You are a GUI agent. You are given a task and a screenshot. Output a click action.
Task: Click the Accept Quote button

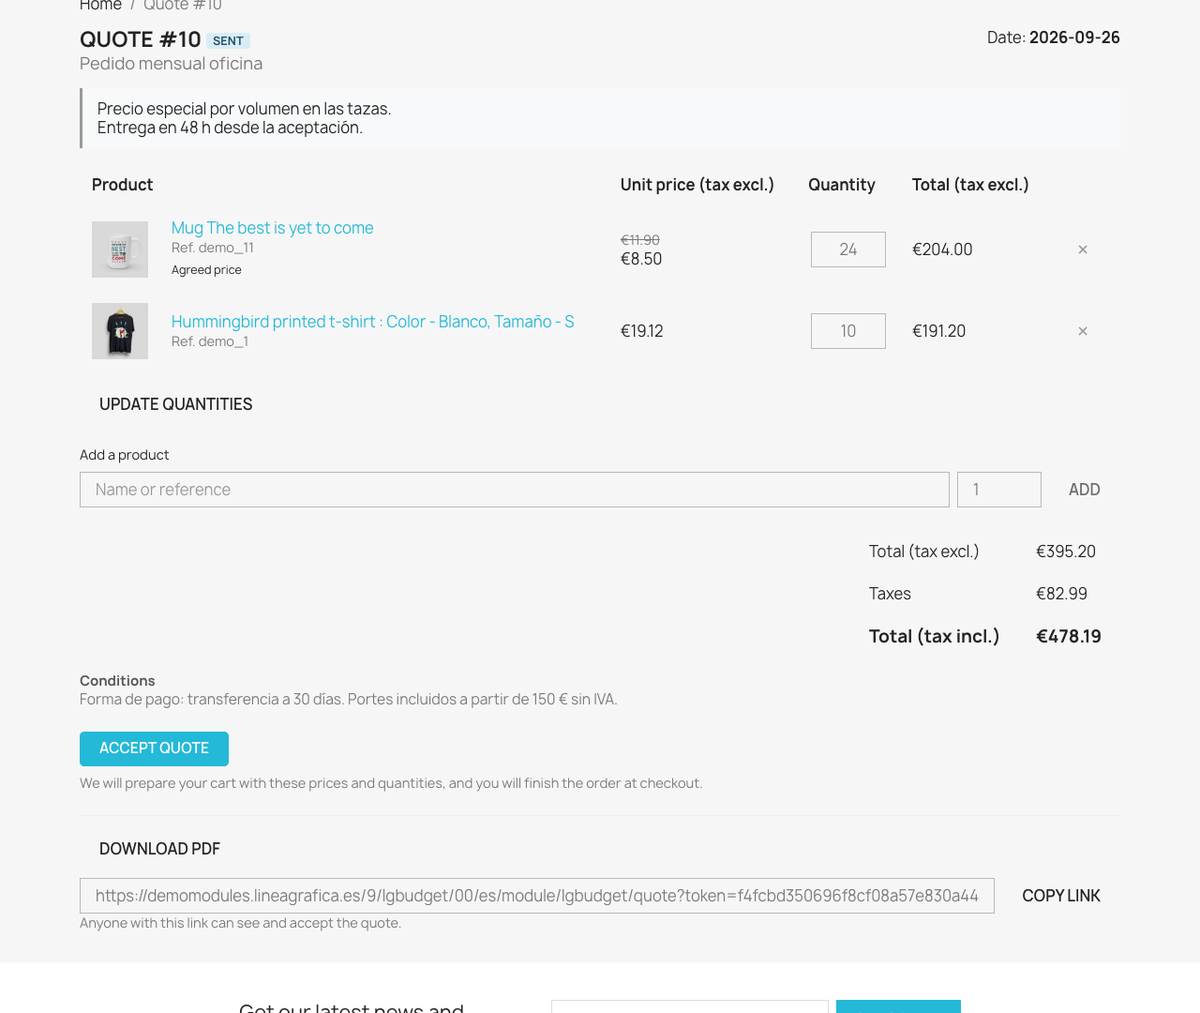click(x=154, y=749)
